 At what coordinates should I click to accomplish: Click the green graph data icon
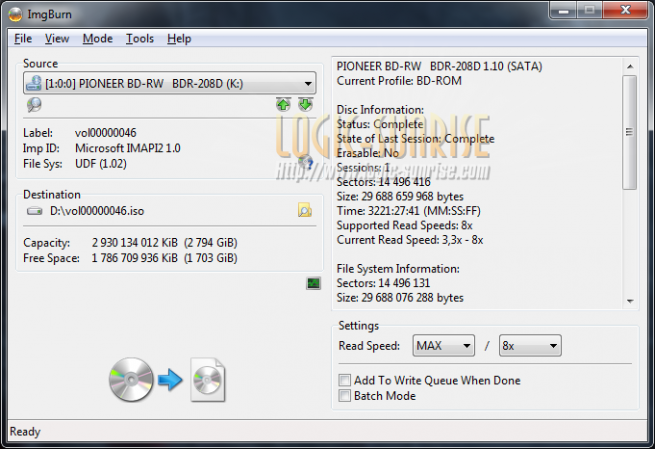click(313, 284)
